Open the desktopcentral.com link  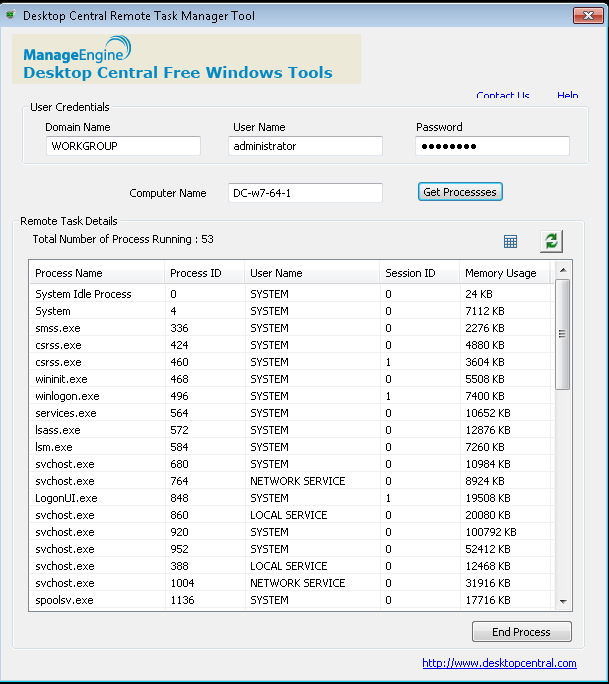click(499, 663)
